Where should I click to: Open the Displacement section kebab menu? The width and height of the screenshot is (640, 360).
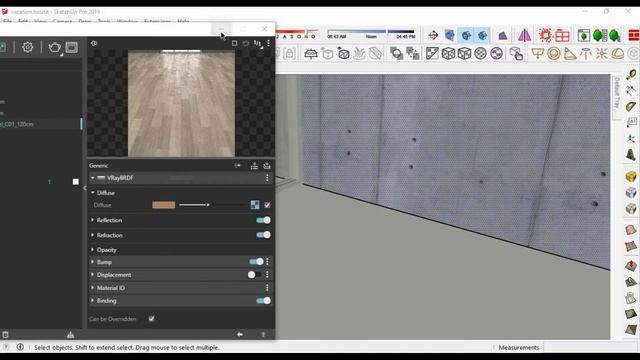click(267, 275)
